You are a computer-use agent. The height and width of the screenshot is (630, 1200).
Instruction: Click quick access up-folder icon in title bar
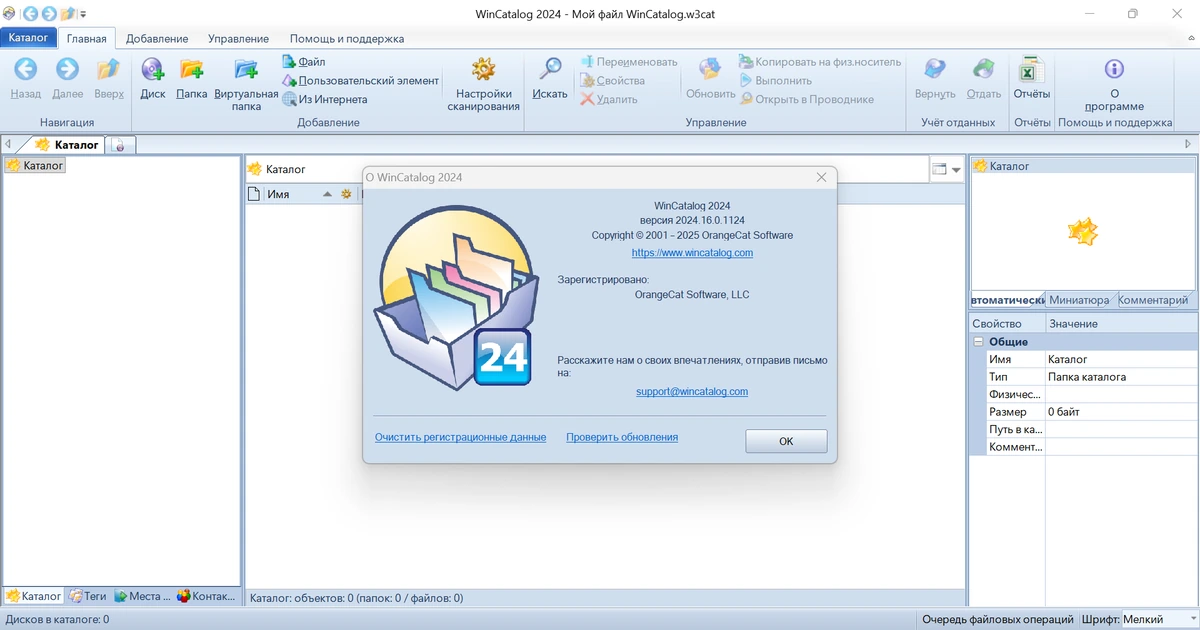click(x=67, y=14)
